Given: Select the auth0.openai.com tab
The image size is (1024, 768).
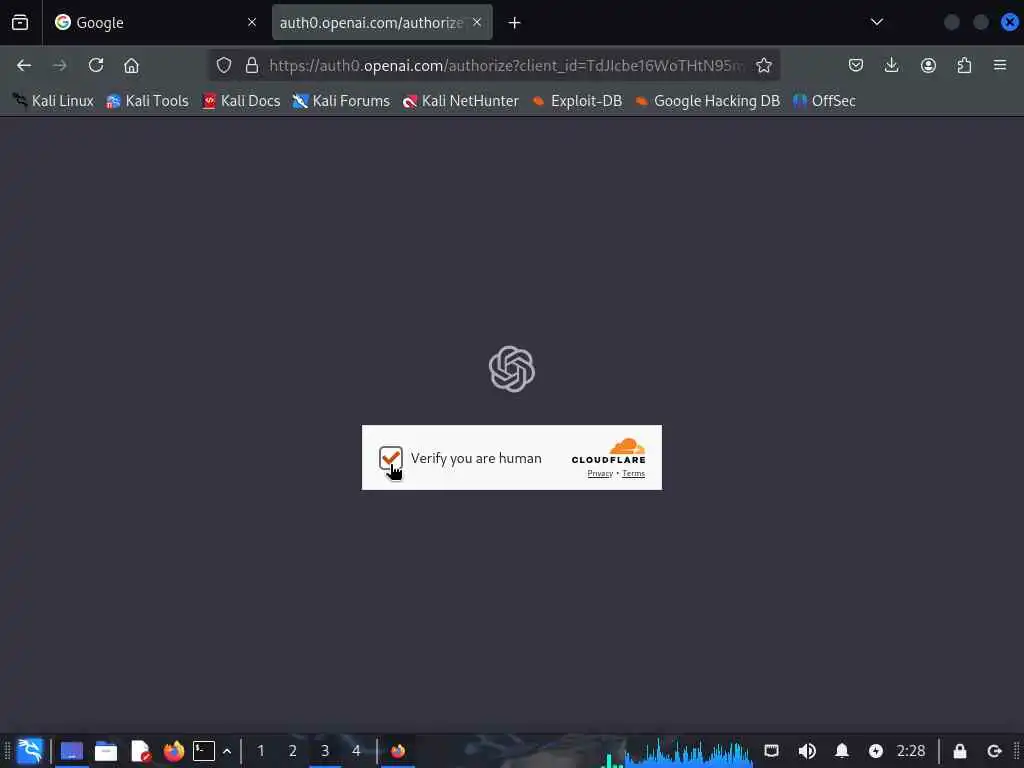Looking at the screenshot, I should point(382,23).
